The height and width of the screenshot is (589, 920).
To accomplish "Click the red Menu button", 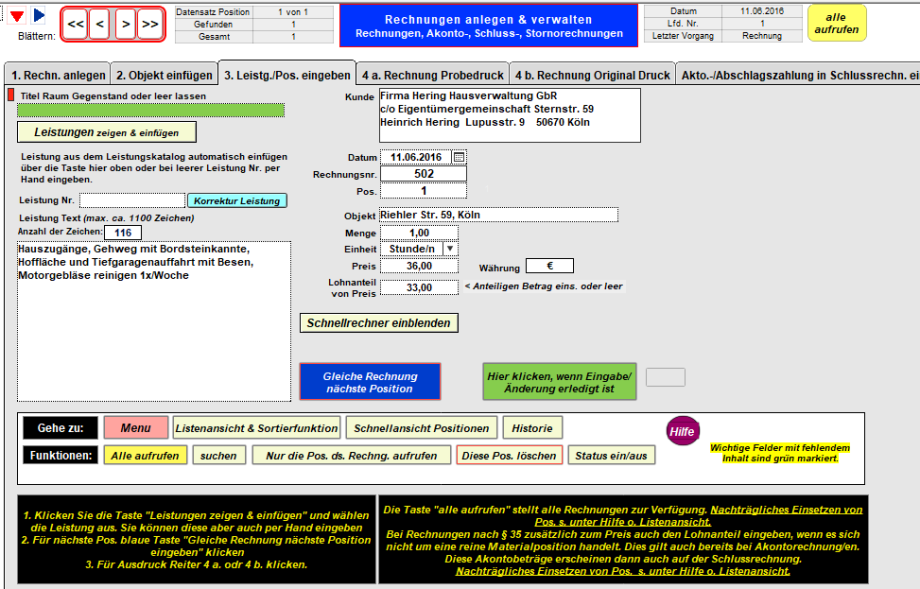I will [x=135, y=428].
